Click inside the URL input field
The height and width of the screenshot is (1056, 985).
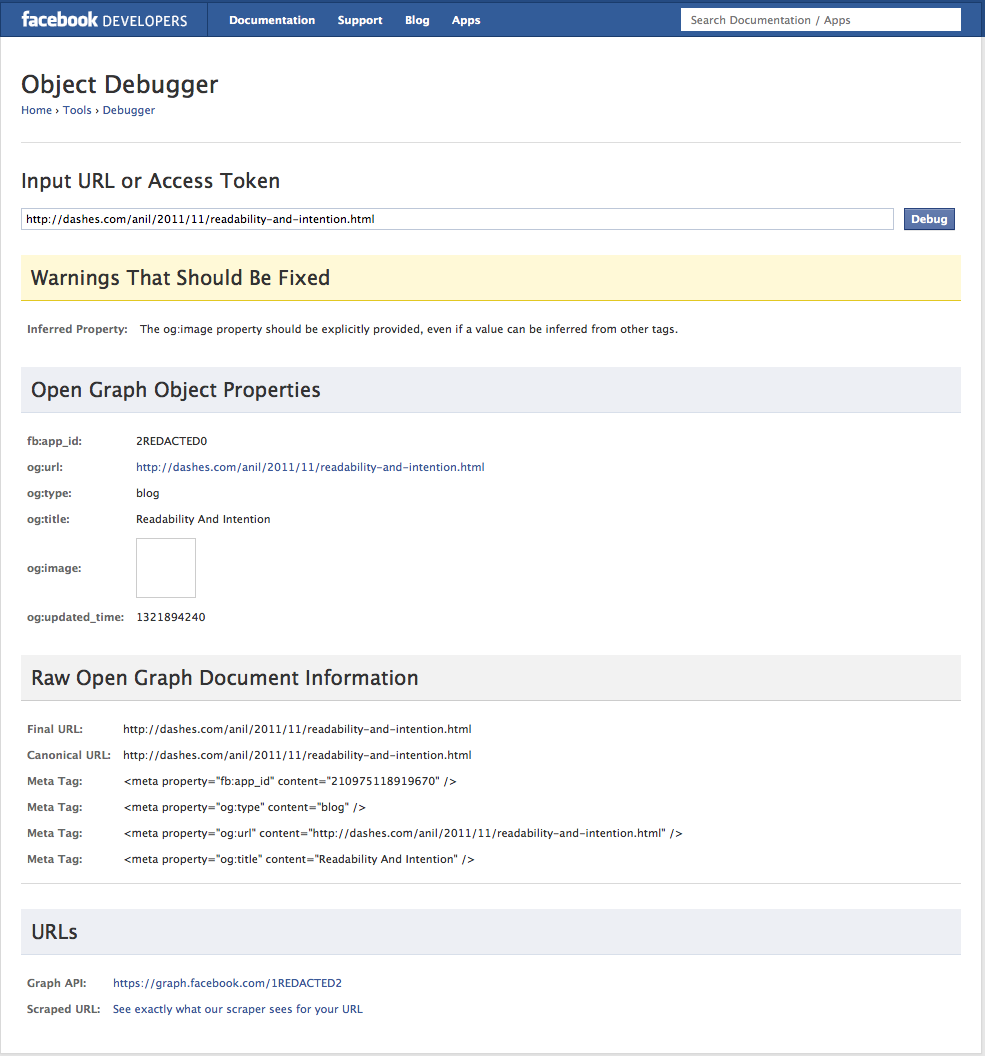(x=457, y=219)
